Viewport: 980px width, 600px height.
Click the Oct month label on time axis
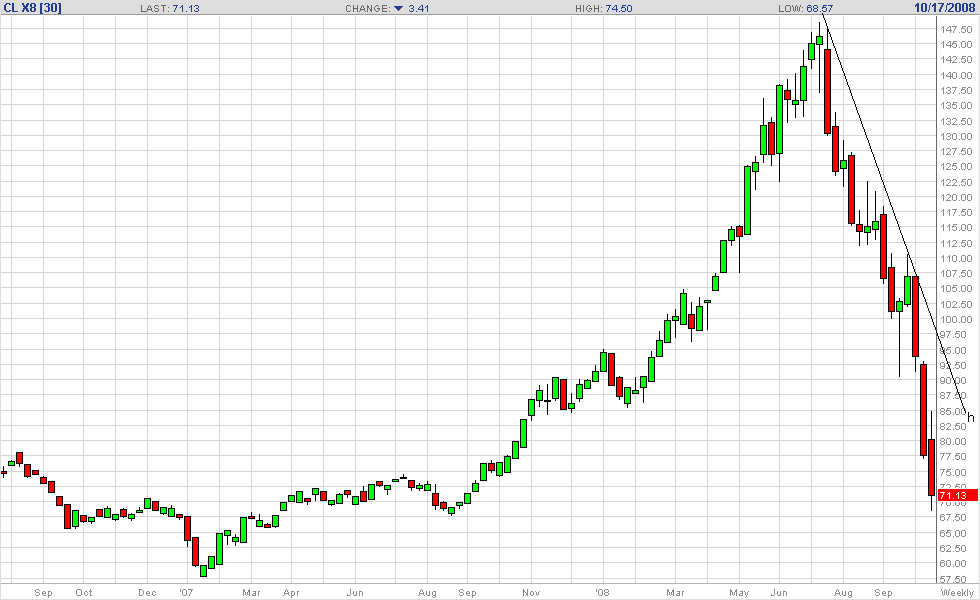pyautogui.click(x=84, y=592)
